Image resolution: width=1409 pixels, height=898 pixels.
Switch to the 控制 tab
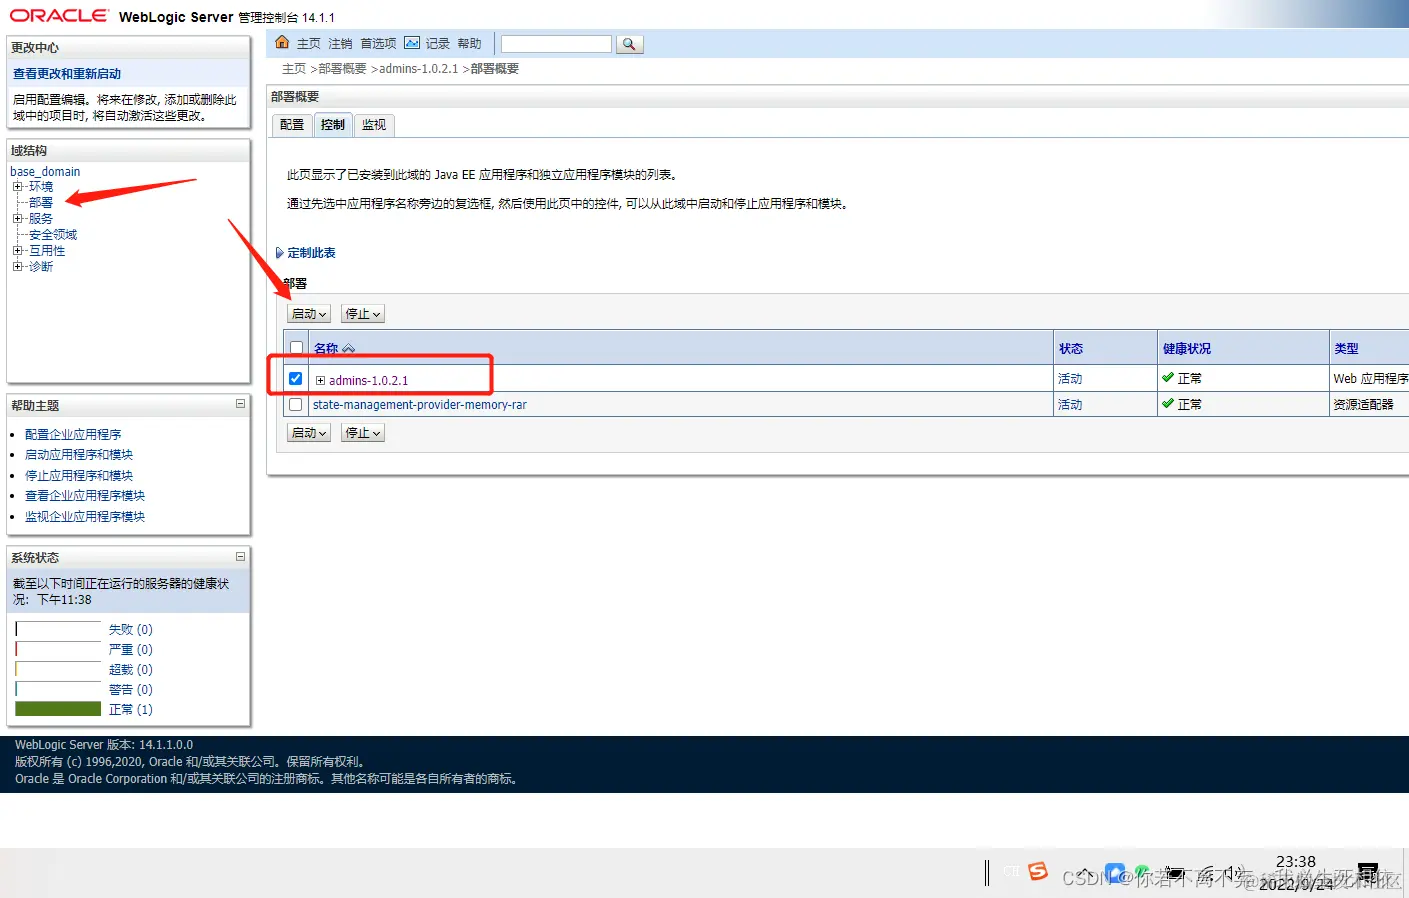pos(333,125)
